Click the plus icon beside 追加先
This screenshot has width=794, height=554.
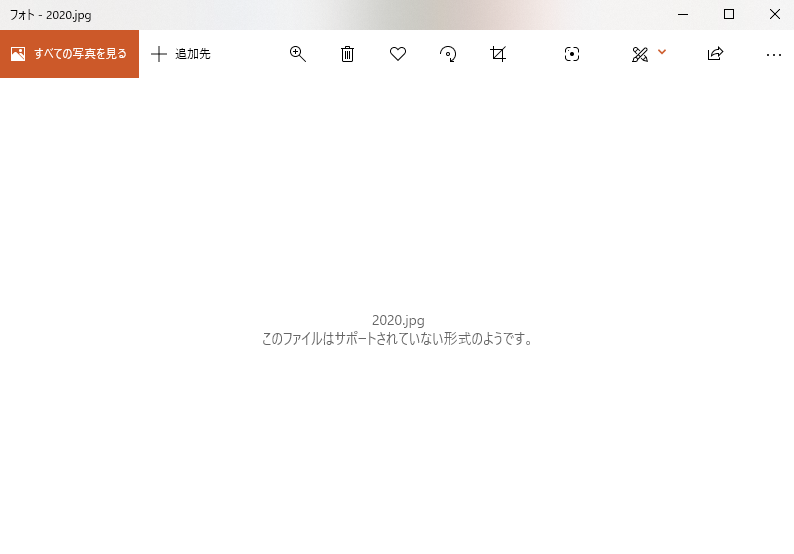pyautogui.click(x=159, y=54)
